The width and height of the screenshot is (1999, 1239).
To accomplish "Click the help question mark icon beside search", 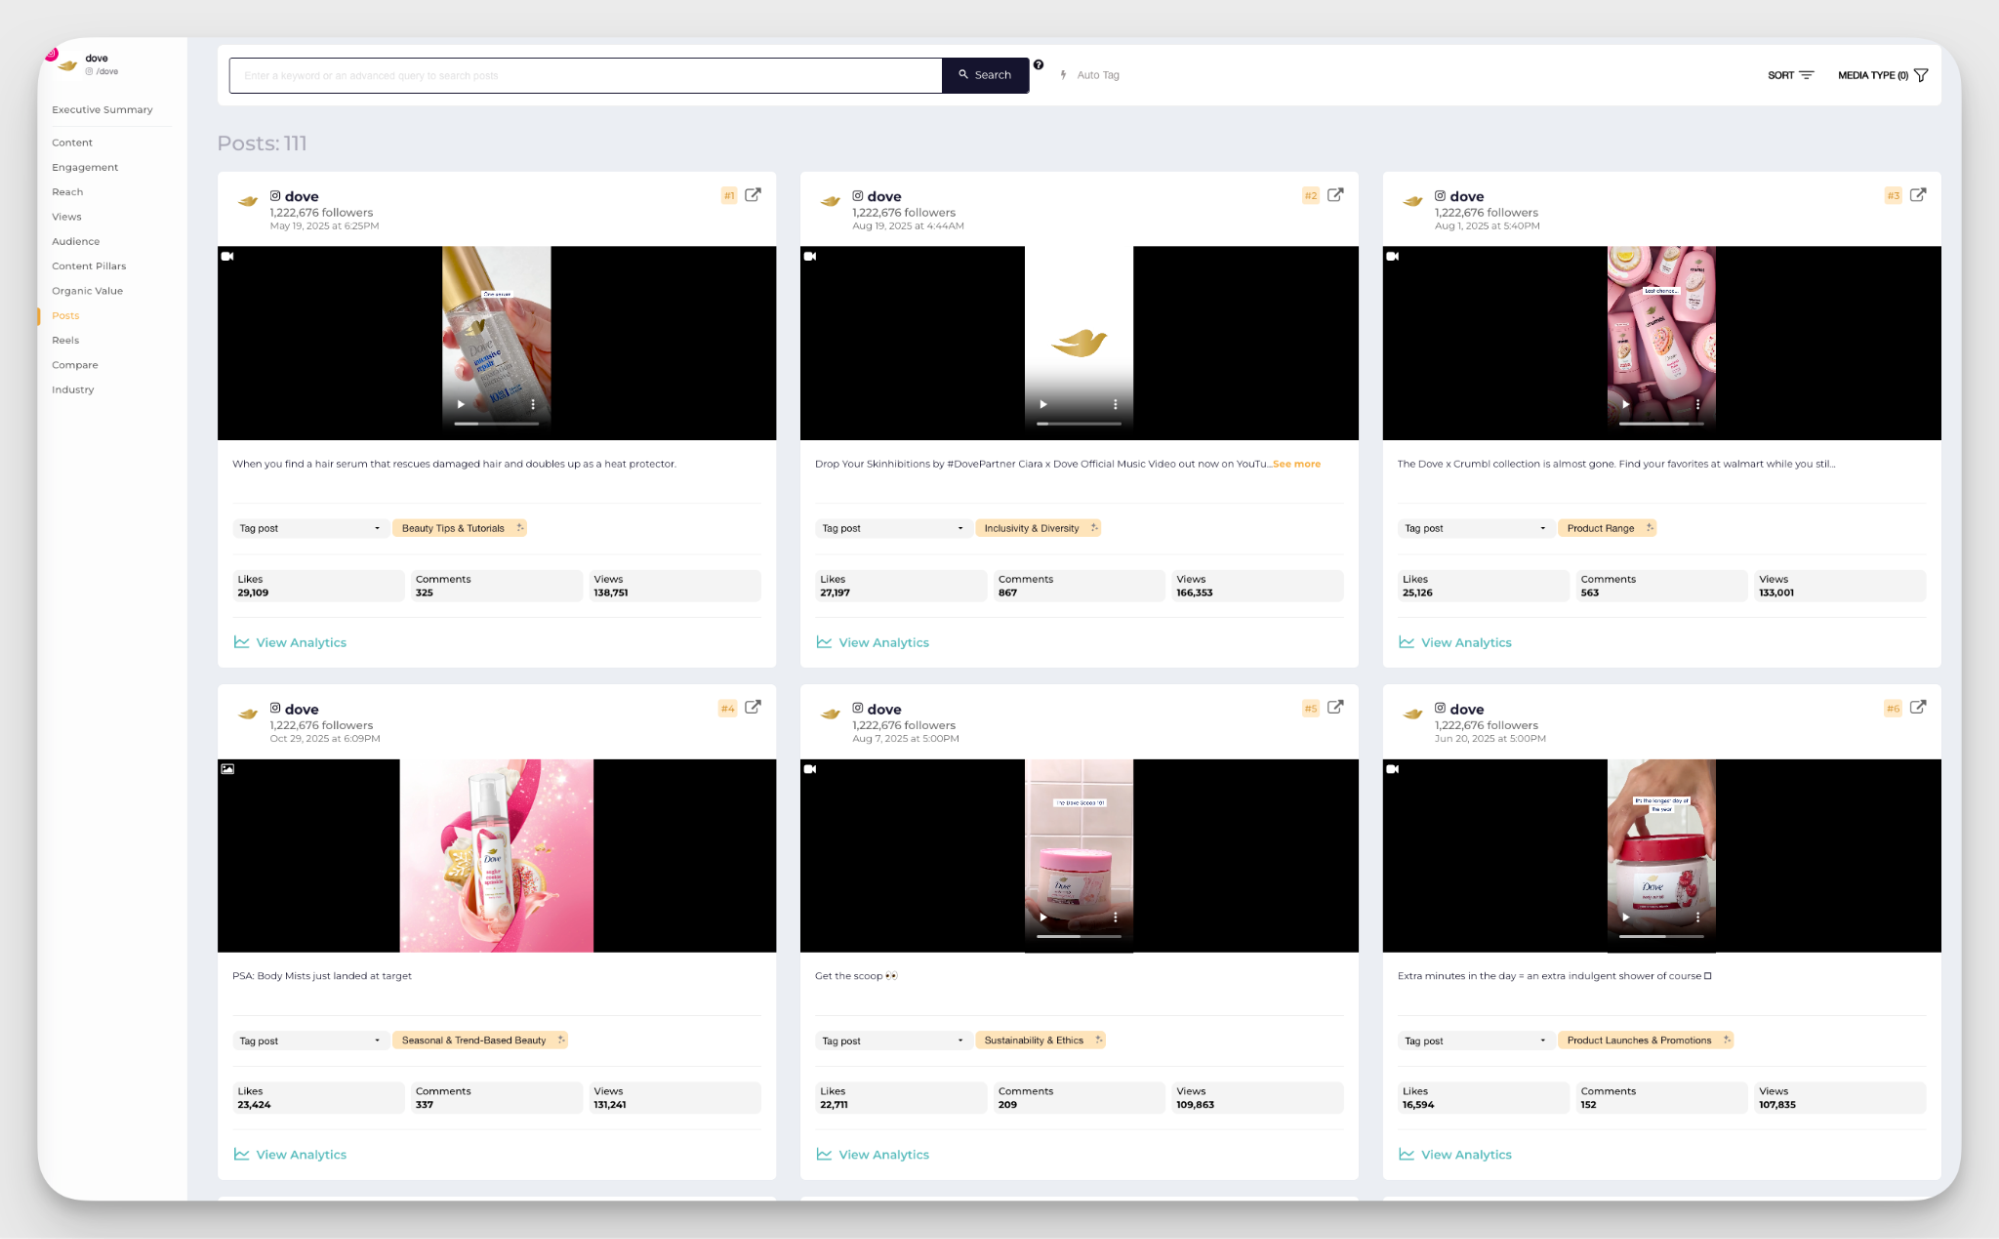I will pyautogui.click(x=1039, y=66).
